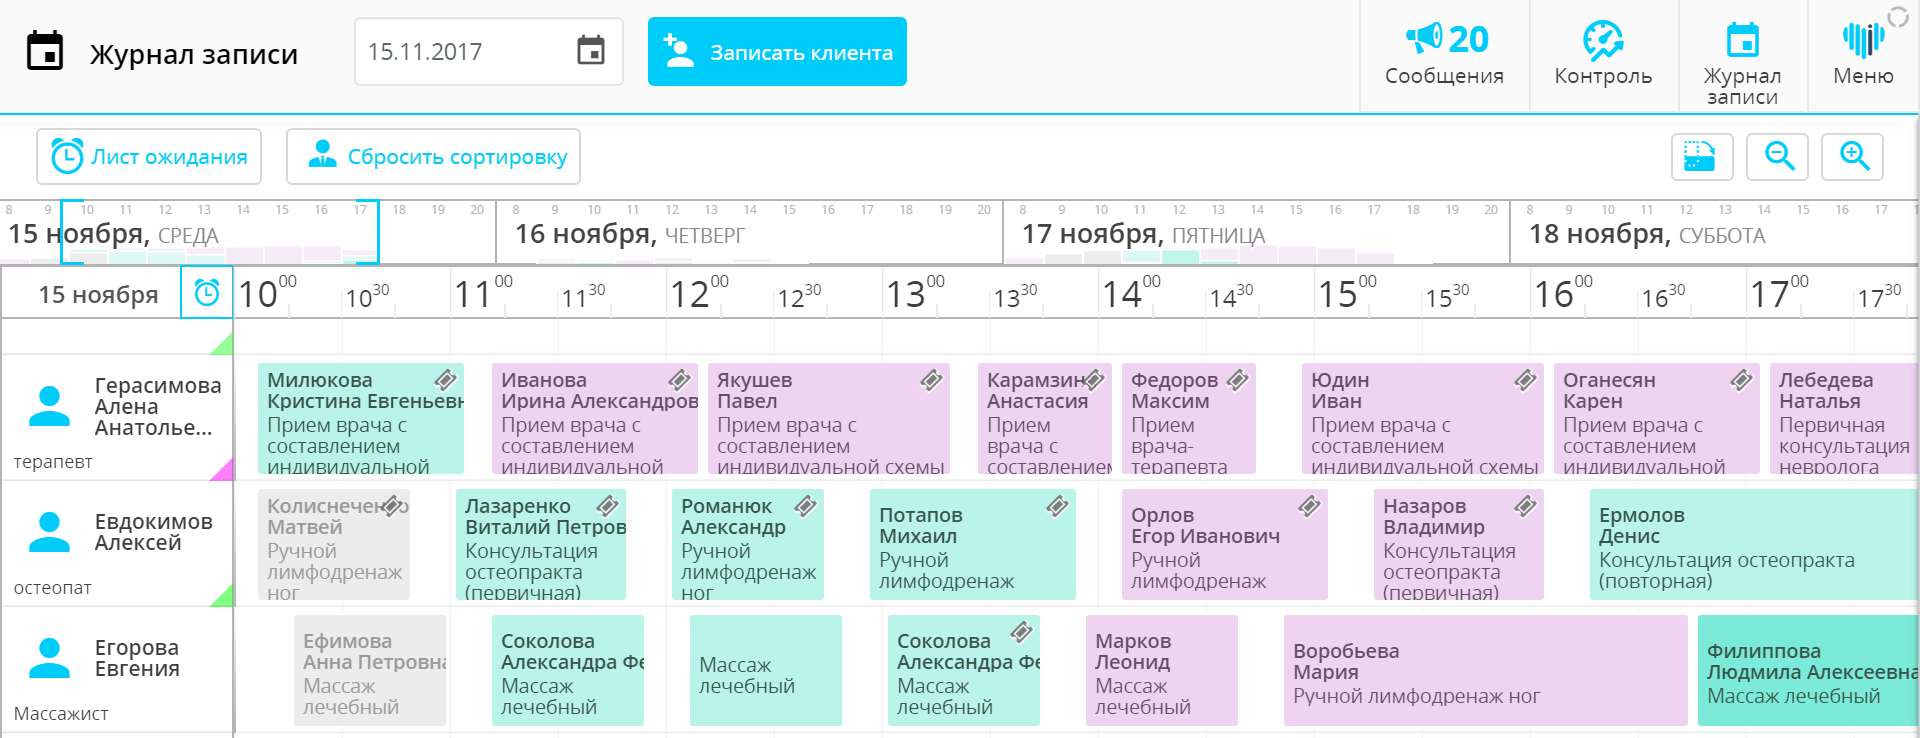The height and width of the screenshot is (738, 1920).
Task: Open the Лист ожидания waiting list
Action: [x=149, y=156]
